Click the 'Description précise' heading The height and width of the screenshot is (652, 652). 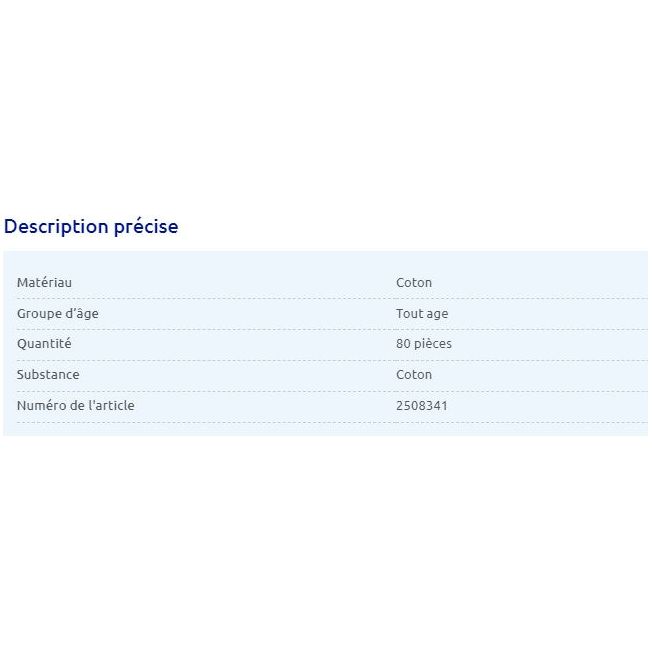coord(91,227)
